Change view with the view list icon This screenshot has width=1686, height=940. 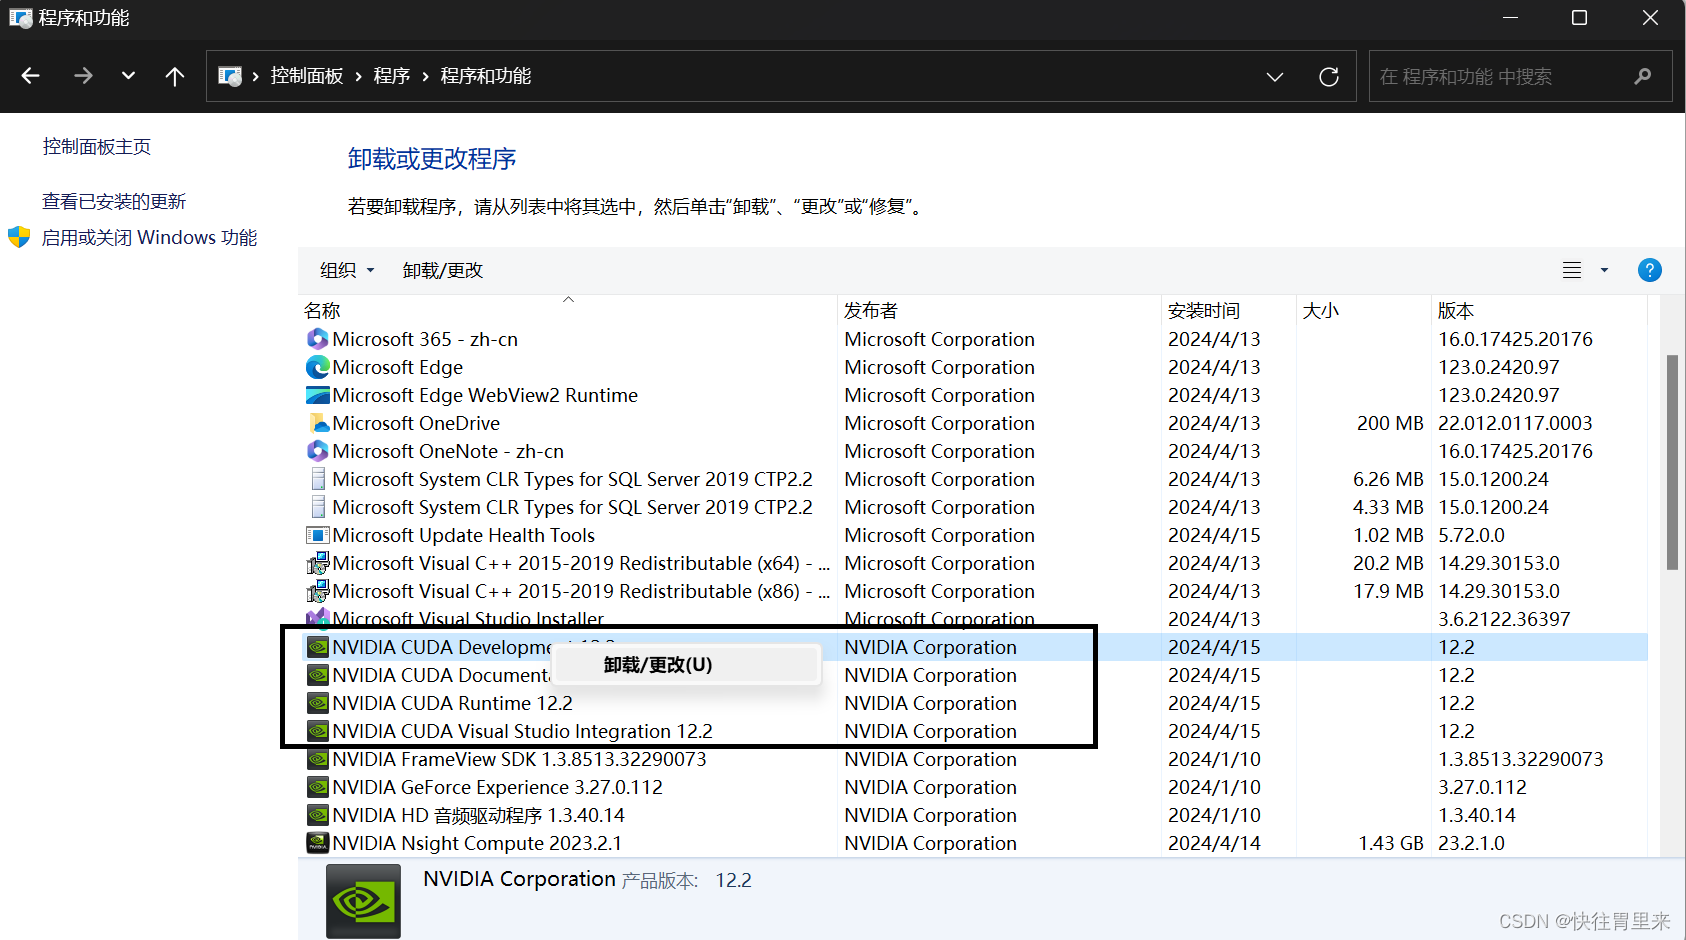tap(1572, 270)
